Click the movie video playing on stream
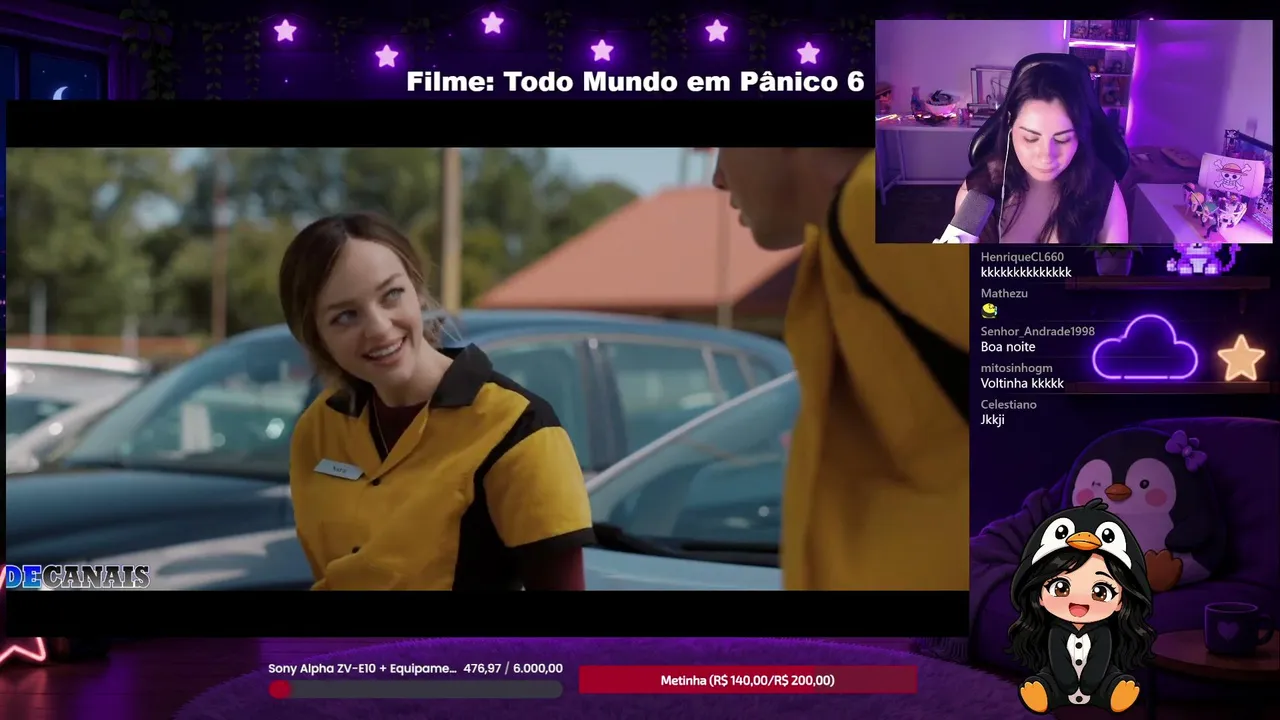The width and height of the screenshot is (1280, 720). point(488,369)
